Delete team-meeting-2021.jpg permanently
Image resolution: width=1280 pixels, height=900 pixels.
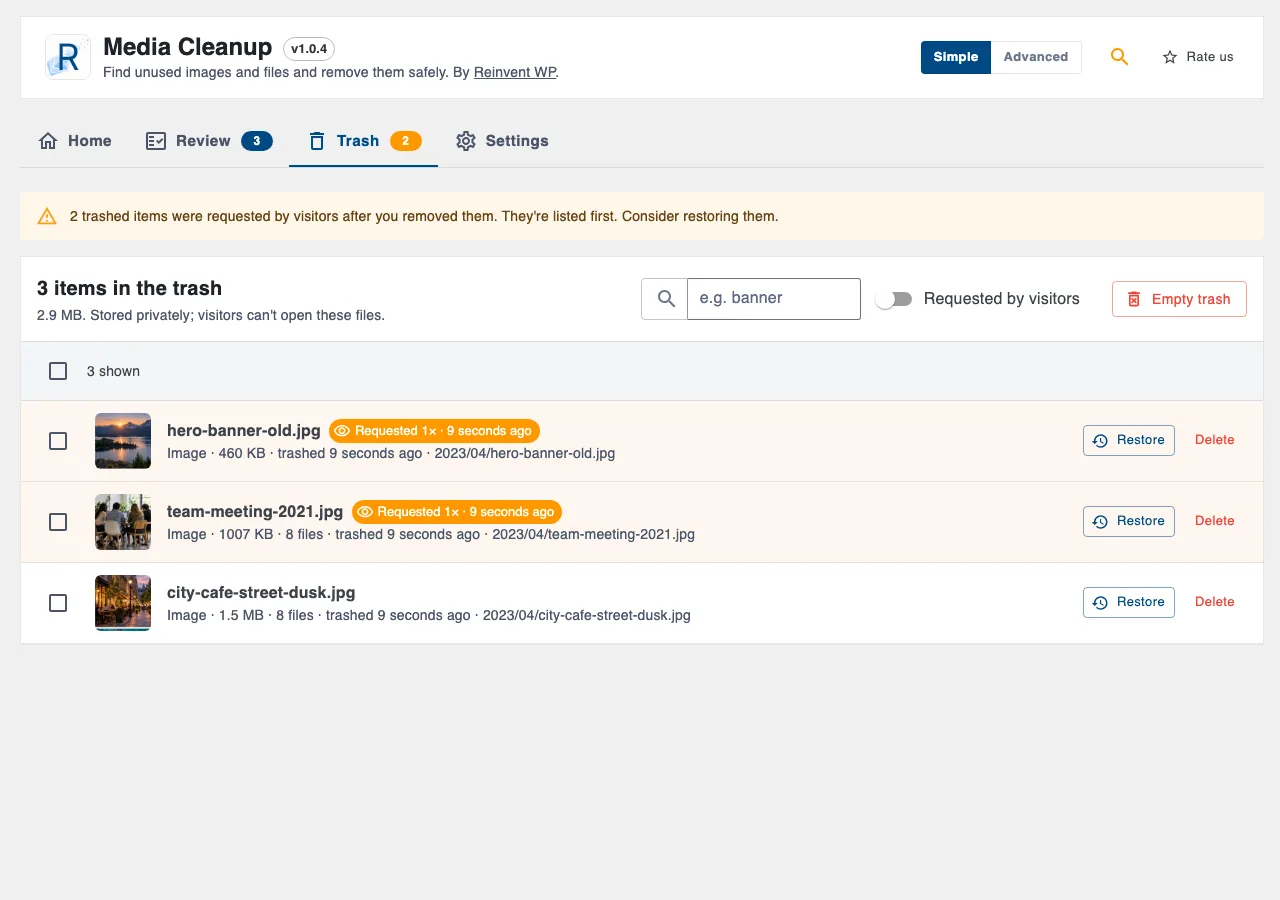point(1215,521)
